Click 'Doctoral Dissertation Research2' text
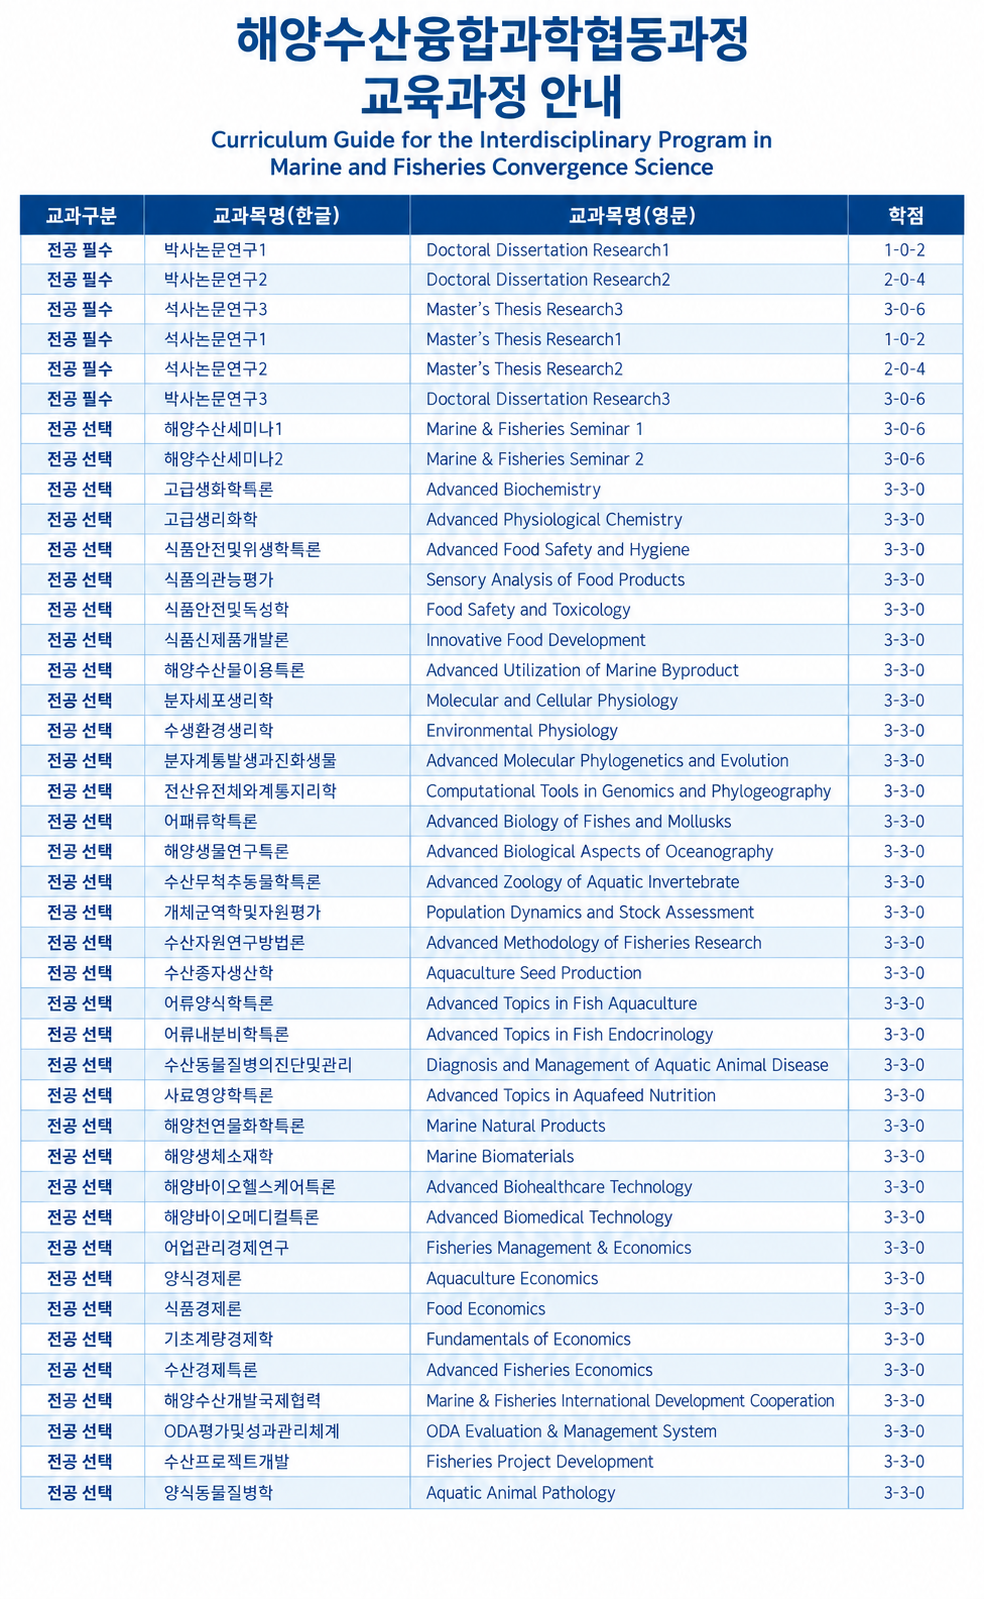Screen dimensions: 984x1599 [548, 280]
